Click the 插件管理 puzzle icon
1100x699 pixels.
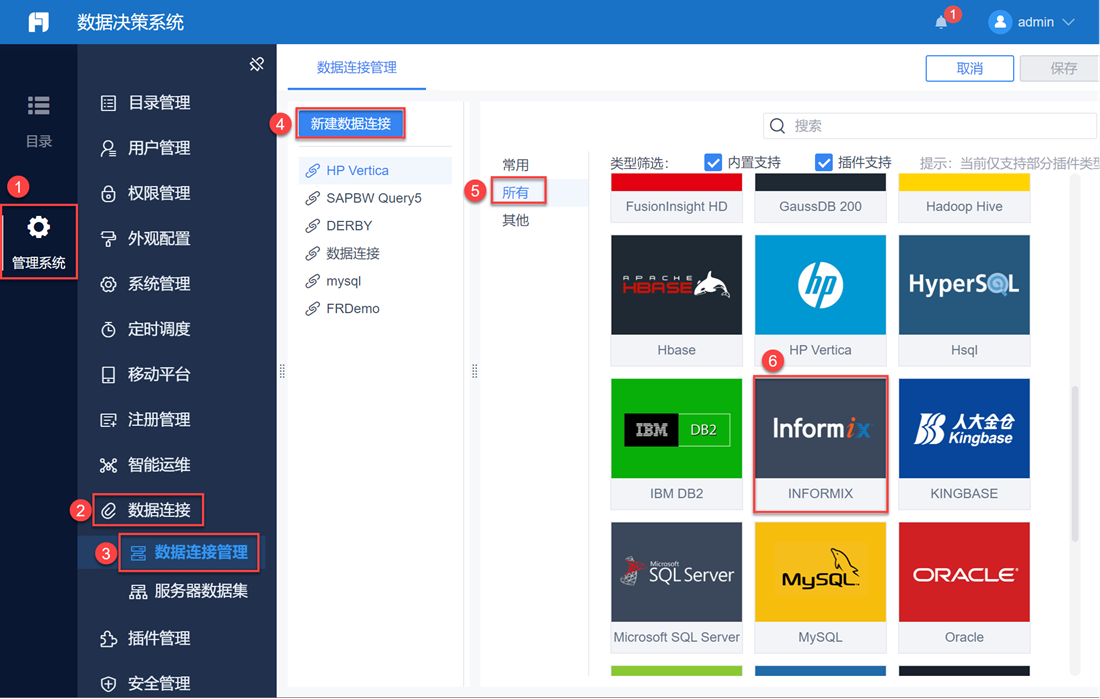(x=108, y=639)
